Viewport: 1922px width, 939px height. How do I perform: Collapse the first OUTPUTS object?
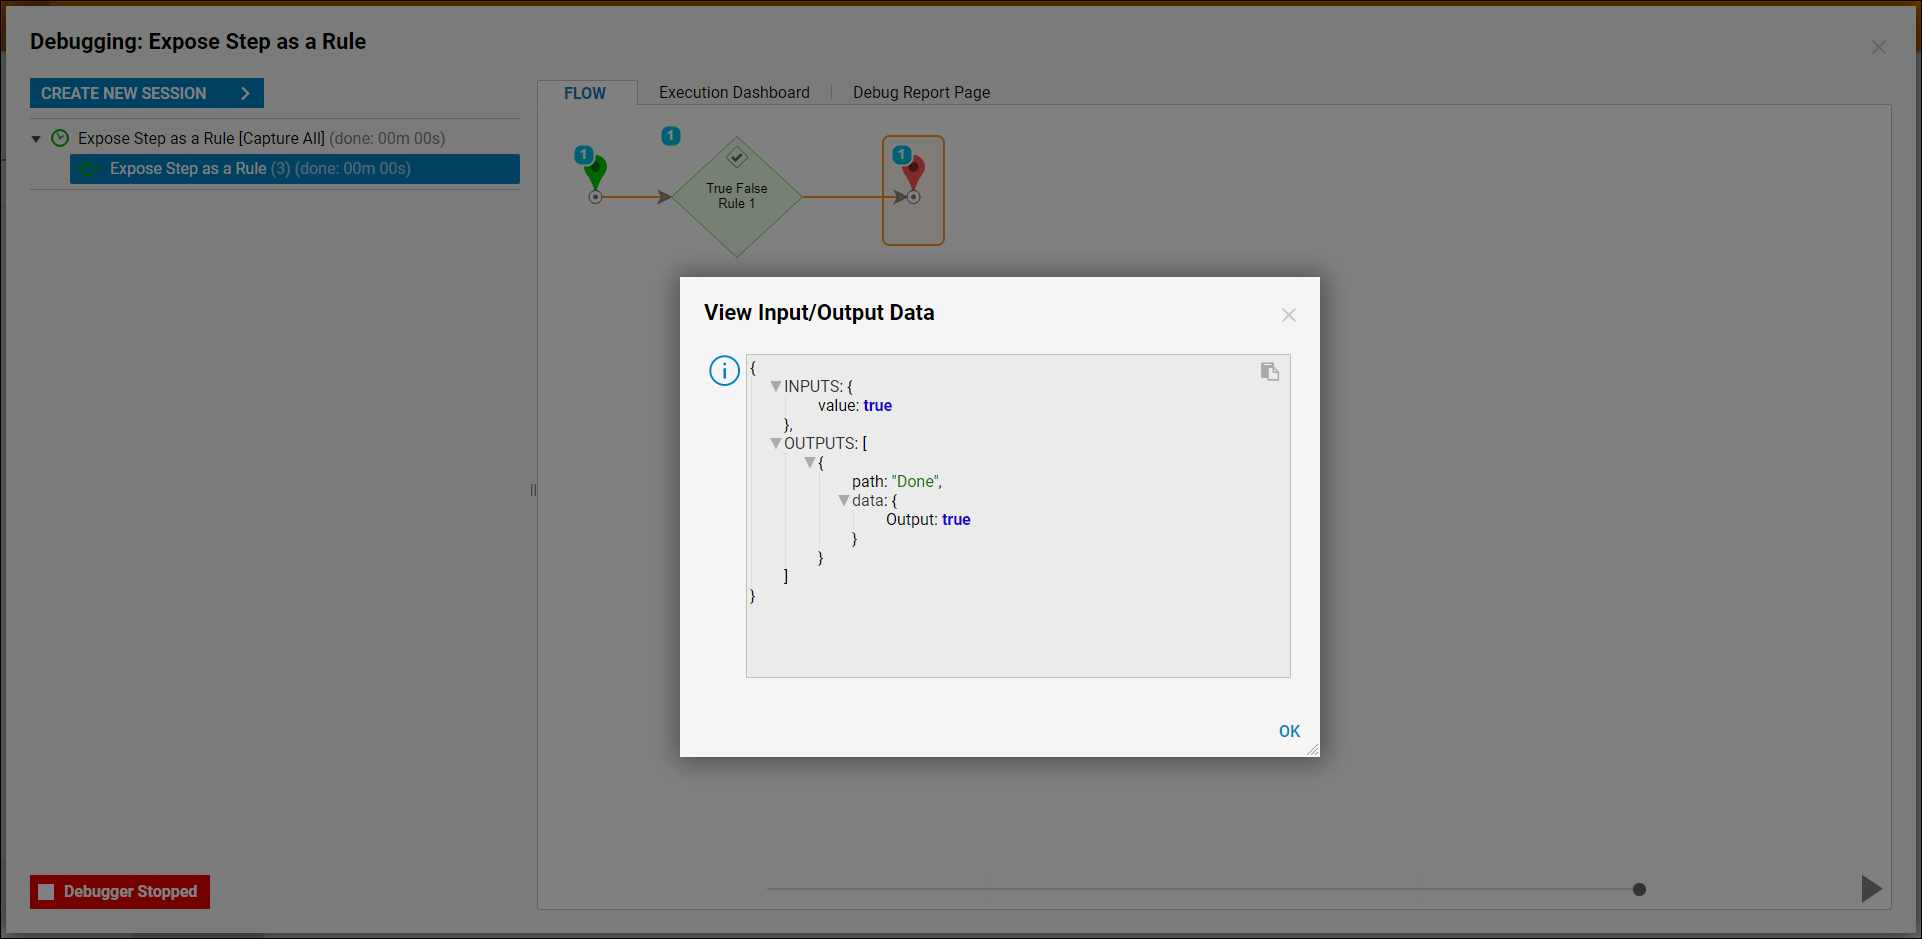pos(810,463)
